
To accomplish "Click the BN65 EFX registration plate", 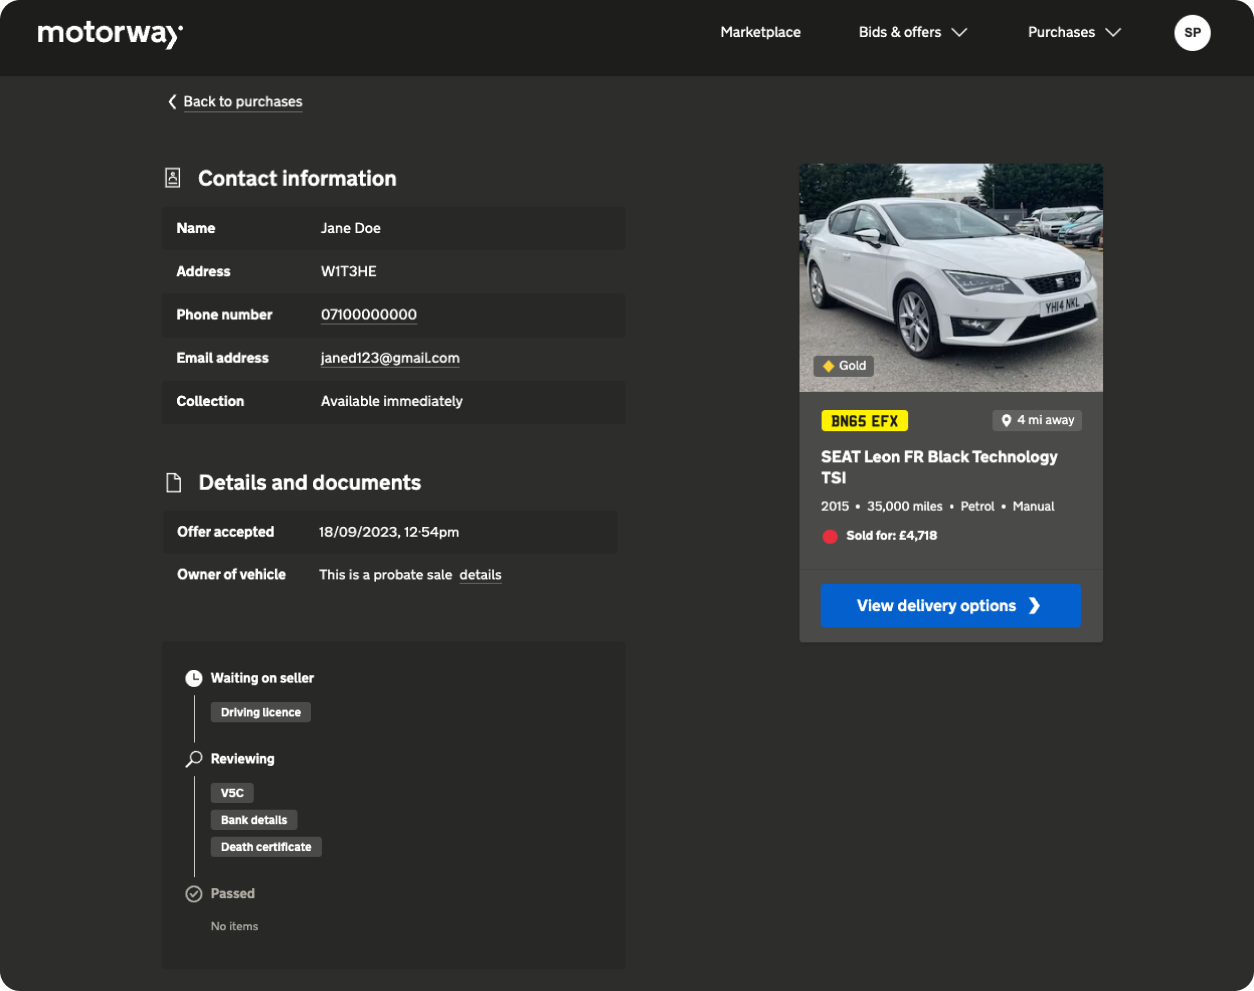I will 865,421.
